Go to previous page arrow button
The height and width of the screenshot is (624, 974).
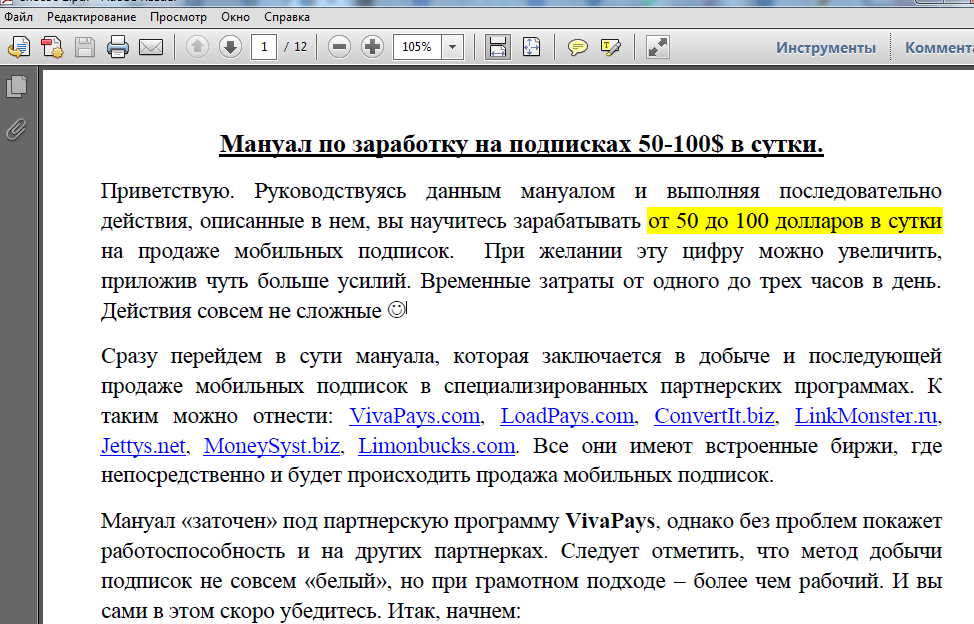(198, 47)
